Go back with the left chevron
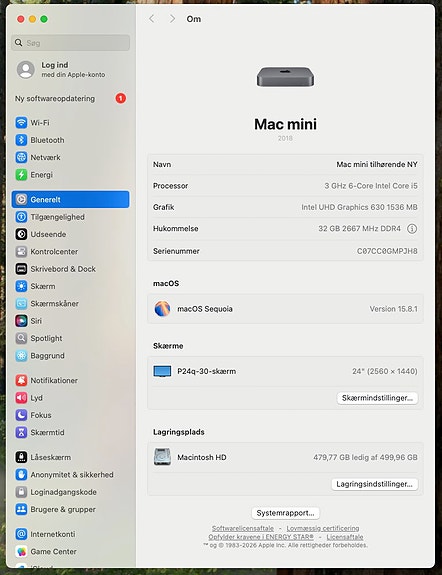This screenshot has width=442, height=575. (152, 19)
